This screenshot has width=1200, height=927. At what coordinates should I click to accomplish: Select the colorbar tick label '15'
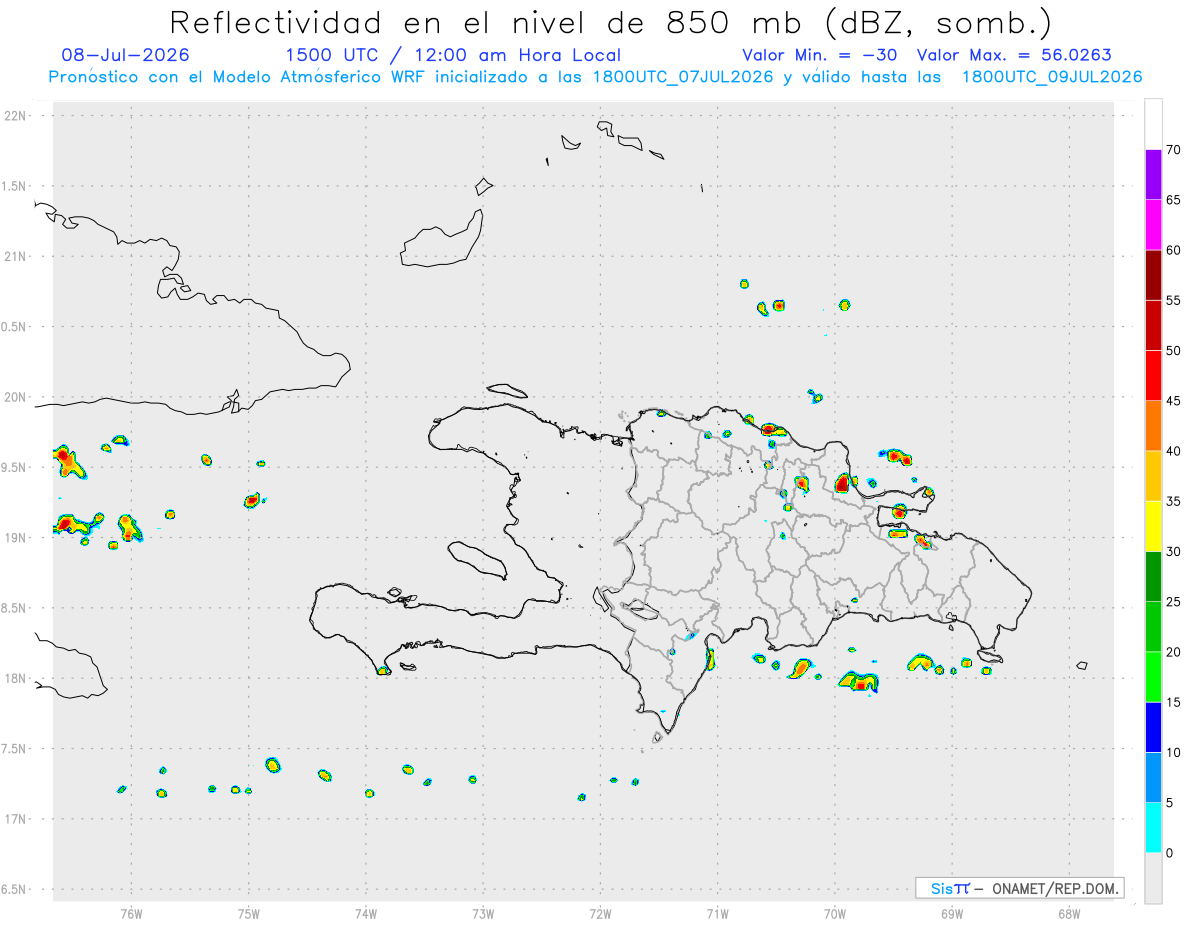(x=1174, y=702)
